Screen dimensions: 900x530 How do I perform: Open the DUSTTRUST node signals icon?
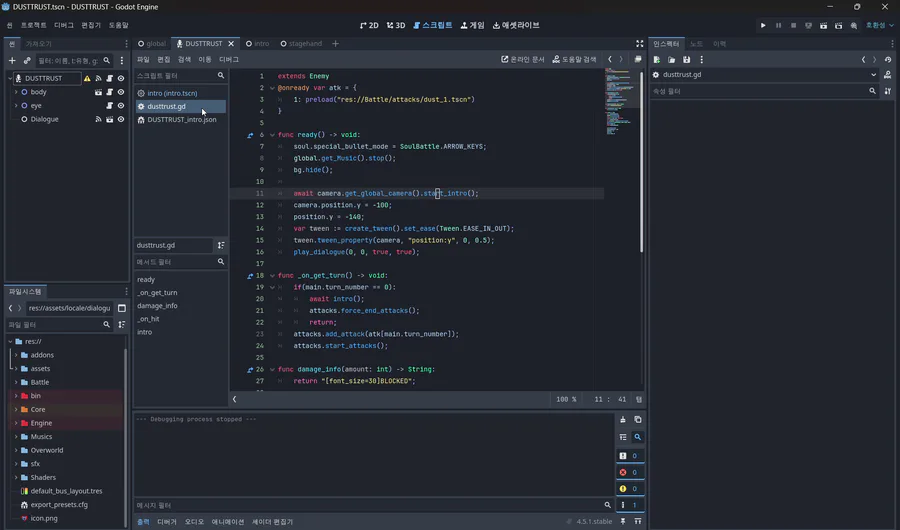click(x=98, y=78)
